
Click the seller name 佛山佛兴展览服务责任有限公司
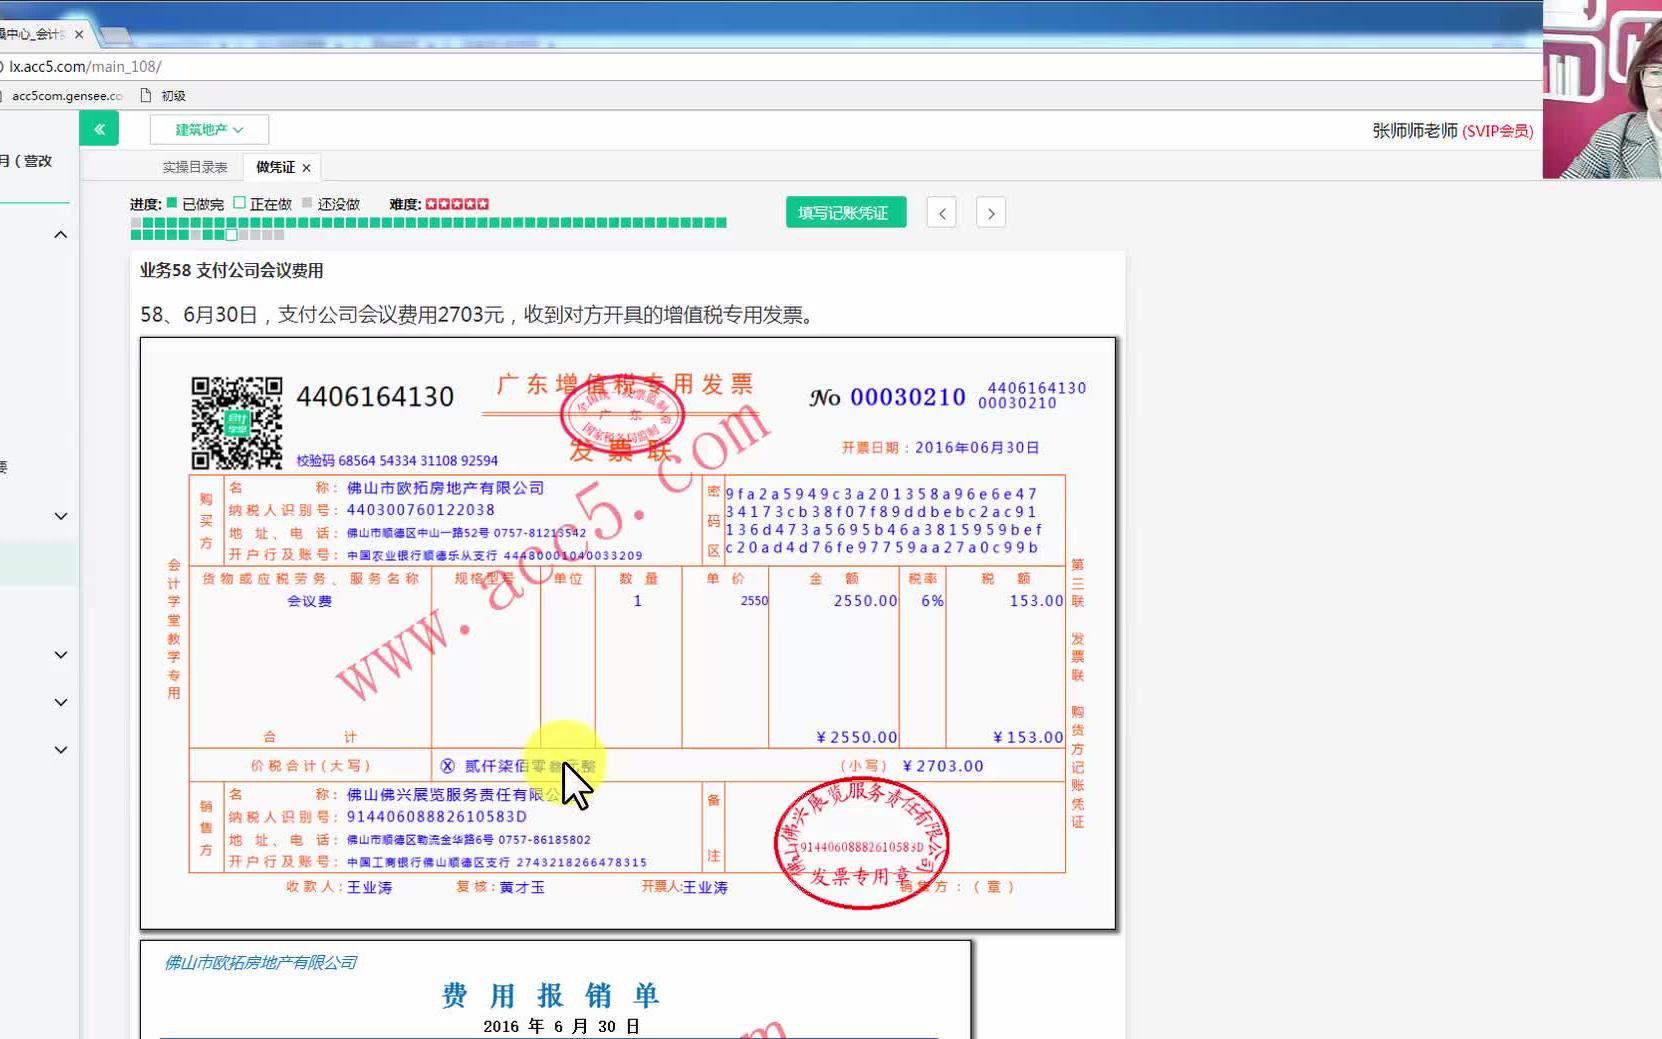[x=453, y=795]
